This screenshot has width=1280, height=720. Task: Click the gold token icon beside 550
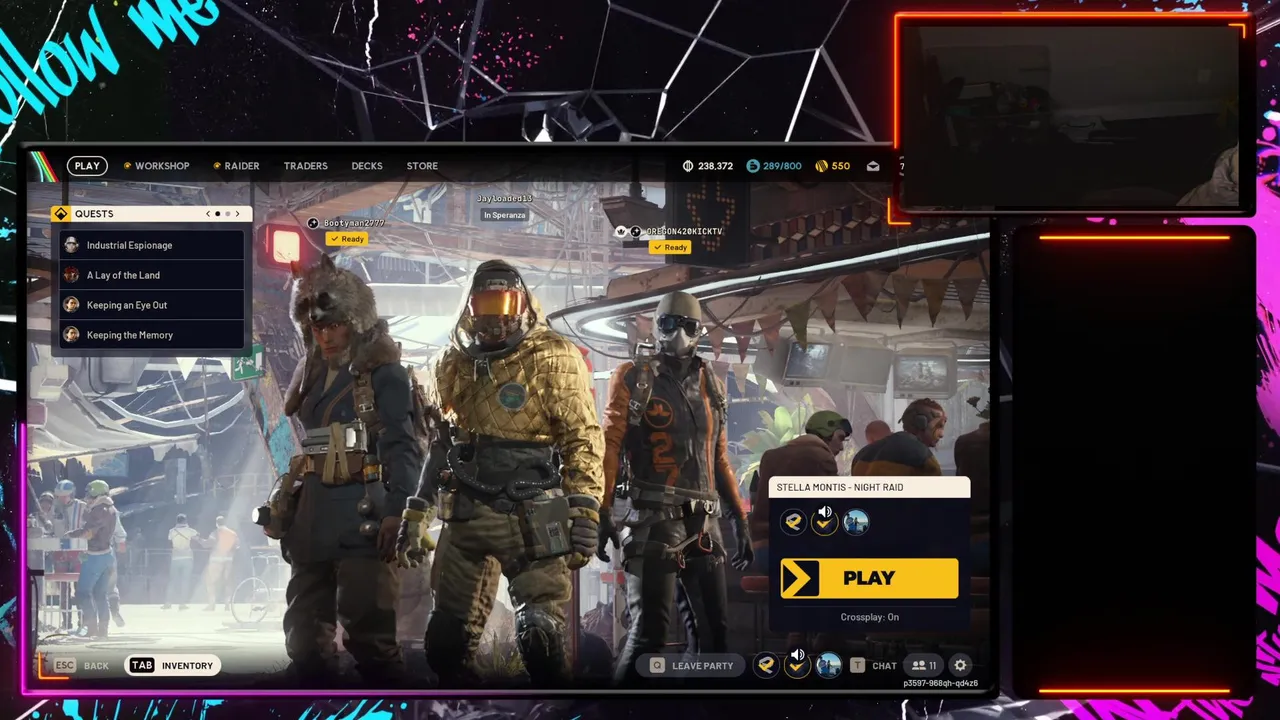pos(822,166)
